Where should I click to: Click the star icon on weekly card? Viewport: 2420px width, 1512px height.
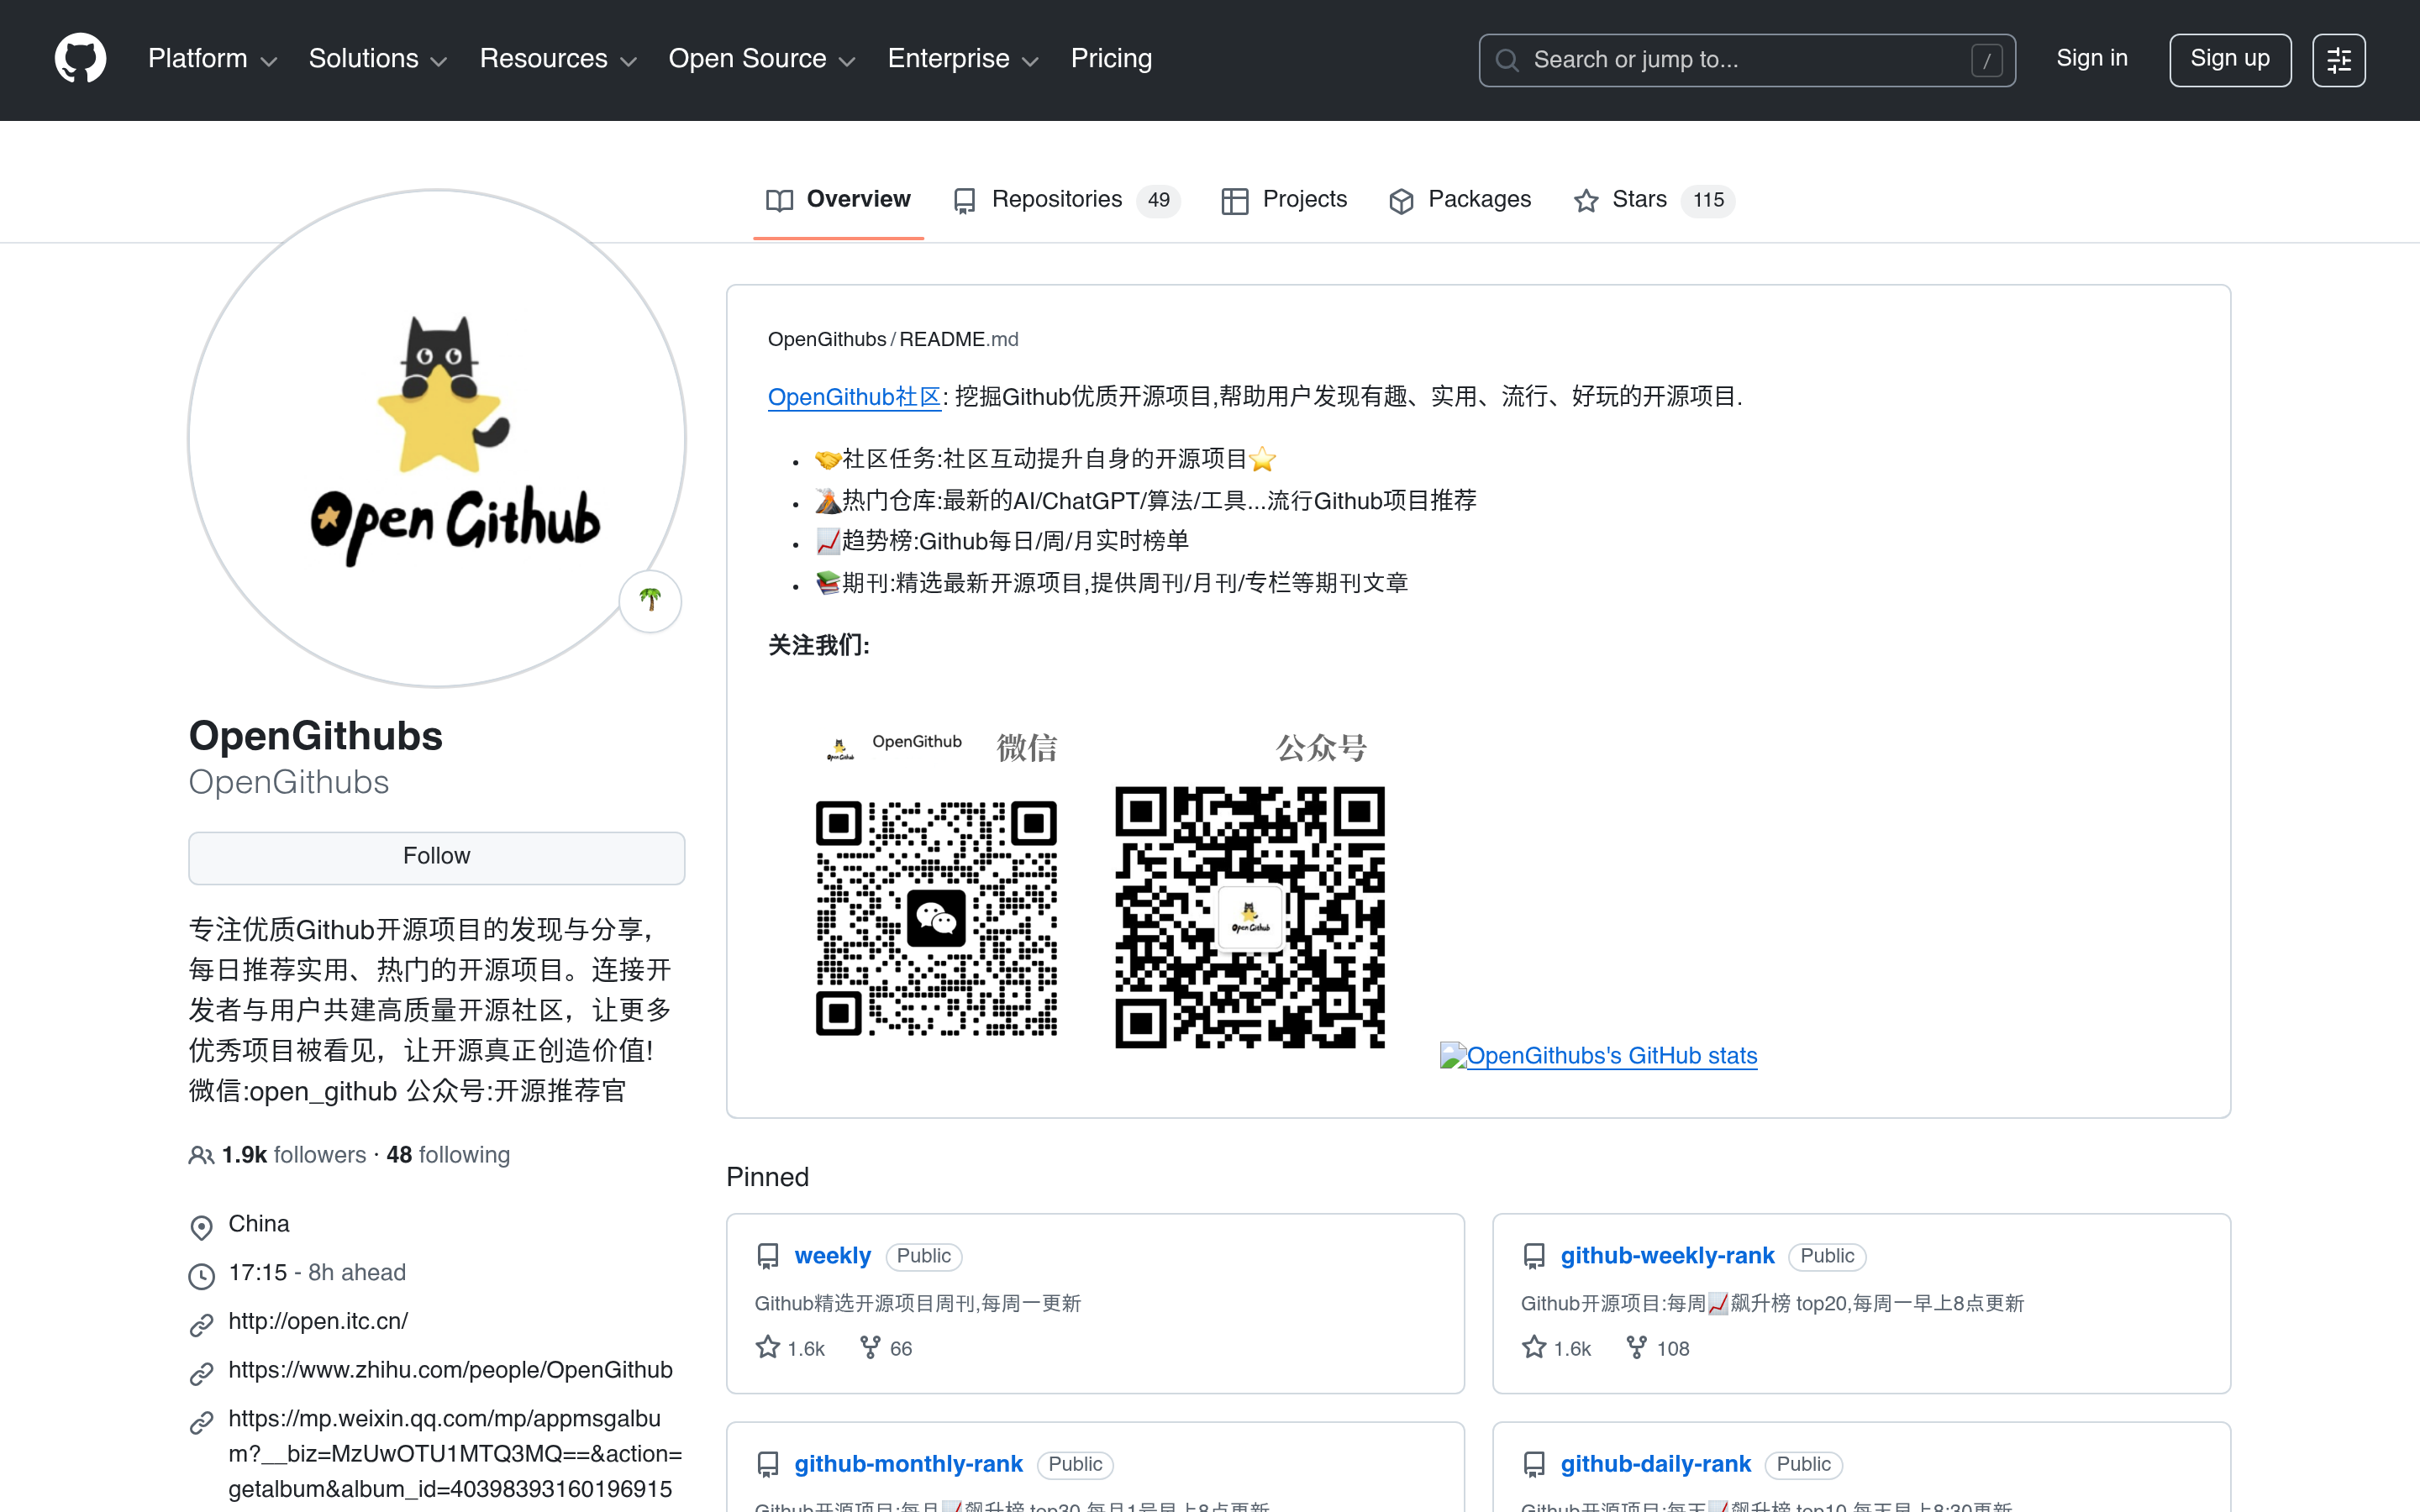(x=768, y=1347)
